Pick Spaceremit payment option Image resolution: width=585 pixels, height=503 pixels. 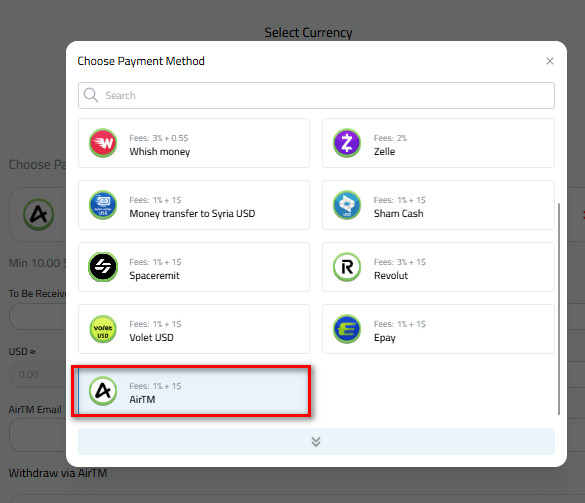(x=194, y=267)
